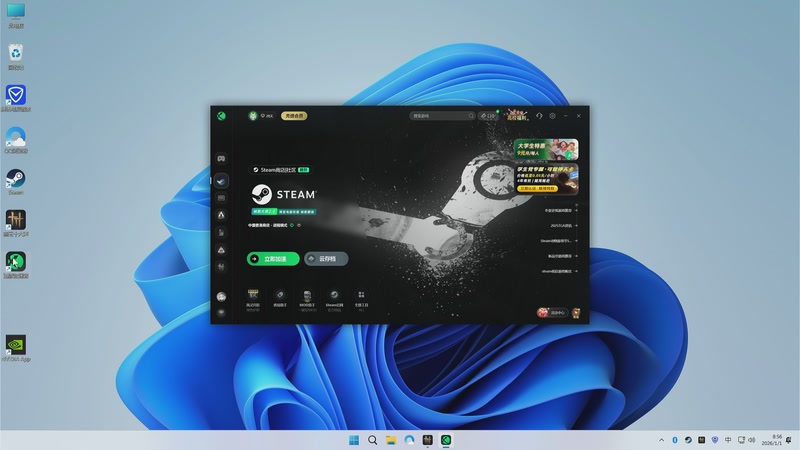Open the settings gear in the accelerator header
The image size is (800, 450).
click(x=553, y=116)
